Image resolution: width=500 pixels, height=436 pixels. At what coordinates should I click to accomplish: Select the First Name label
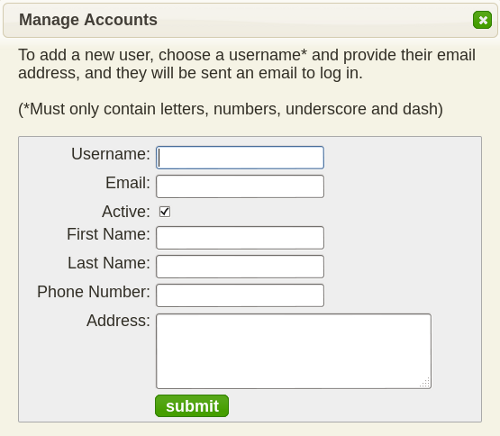click(x=108, y=234)
